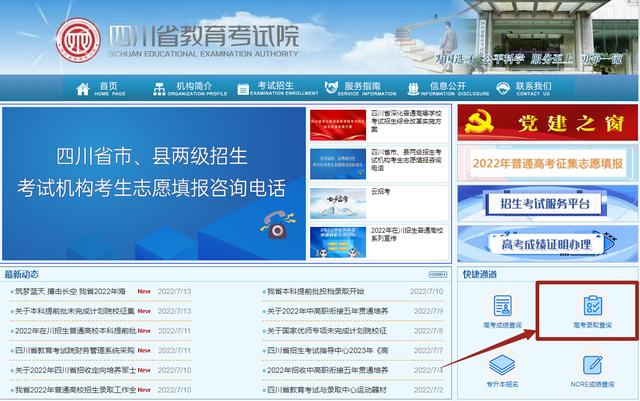The image size is (640, 401).
Task: Click the 2022/7/9 date entry
Action: coord(428,311)
